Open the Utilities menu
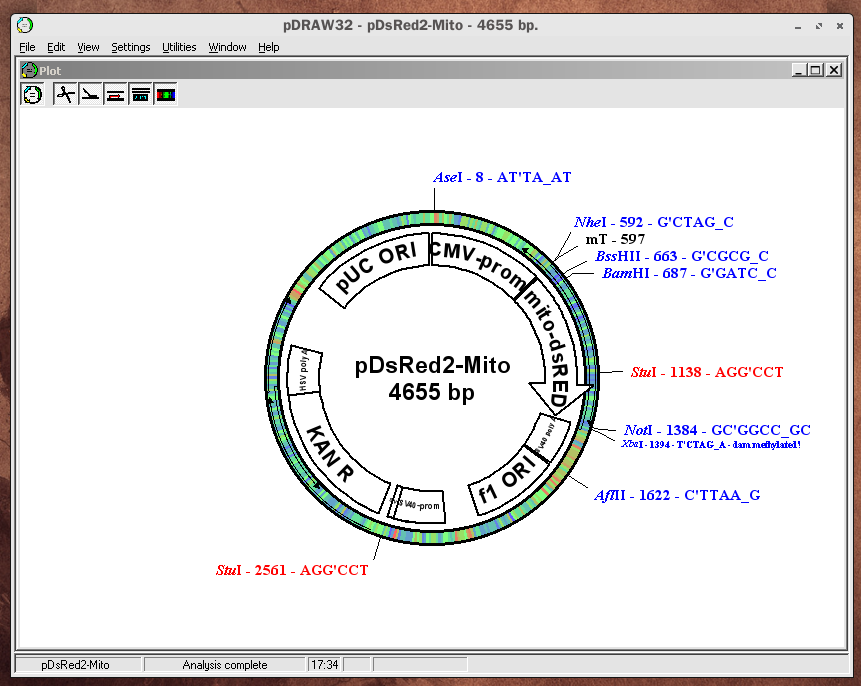Viewport: 861px width, 686px height. pos(179,46)
